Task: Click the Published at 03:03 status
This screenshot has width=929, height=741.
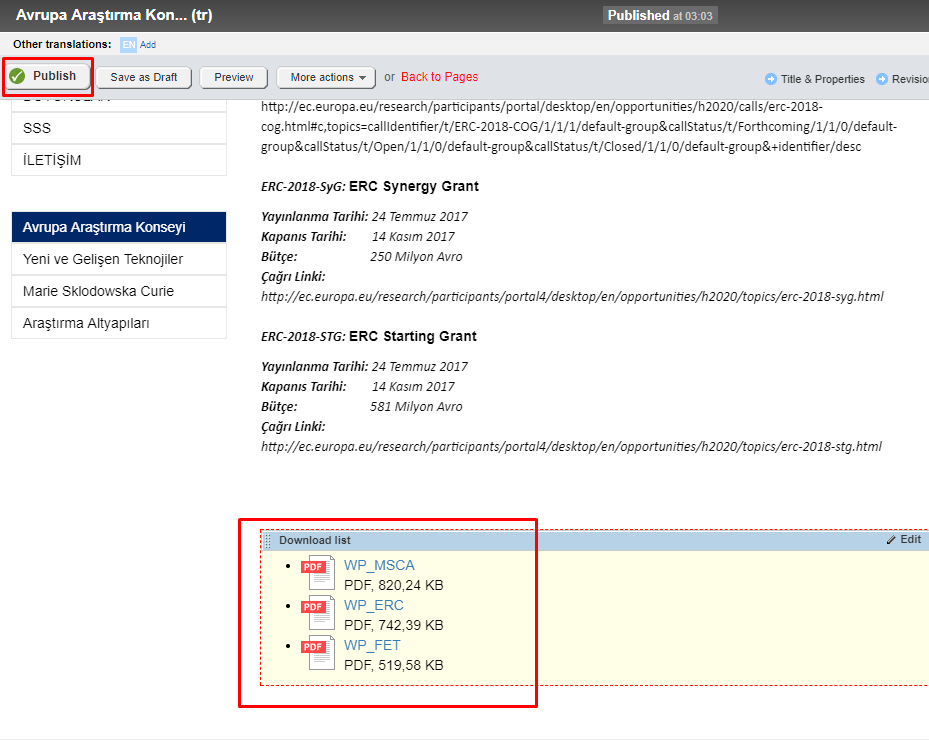Action: [660, 15]
